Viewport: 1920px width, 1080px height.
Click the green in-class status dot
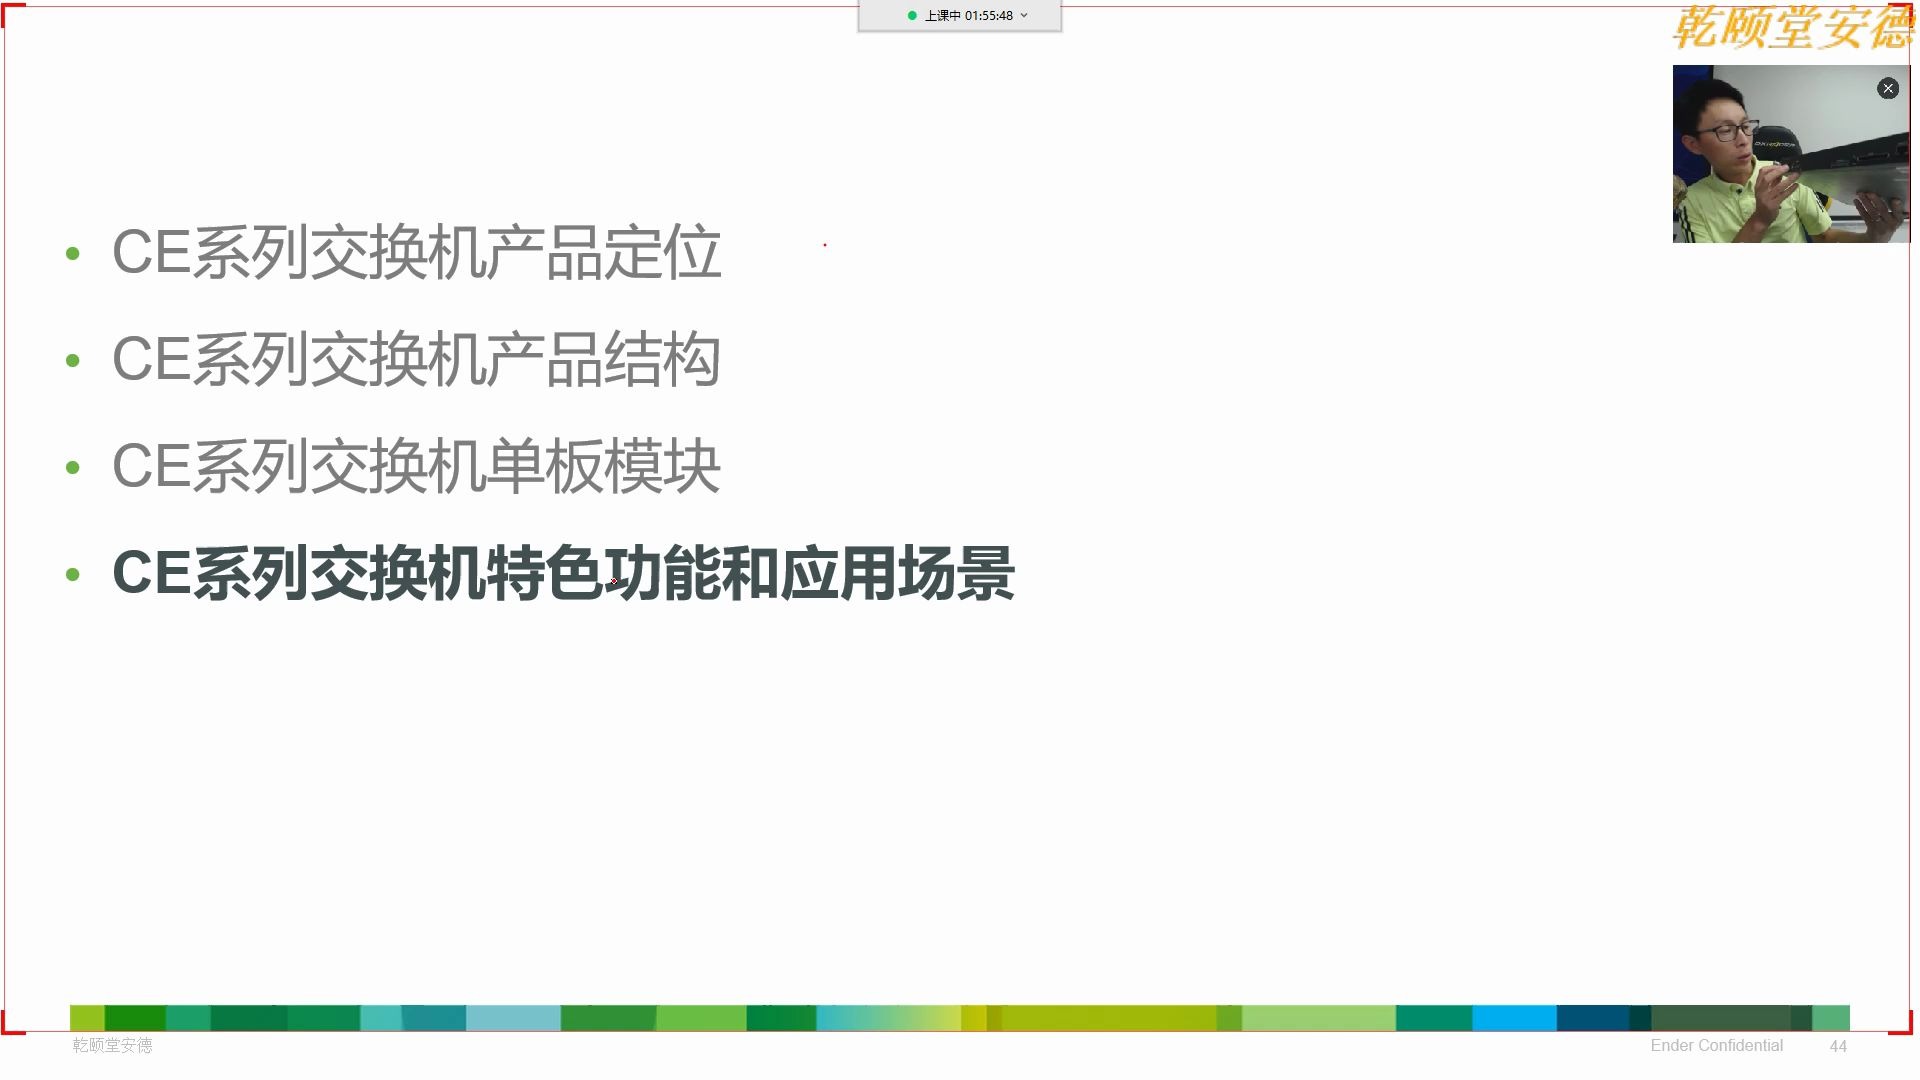tap(912, 16)
